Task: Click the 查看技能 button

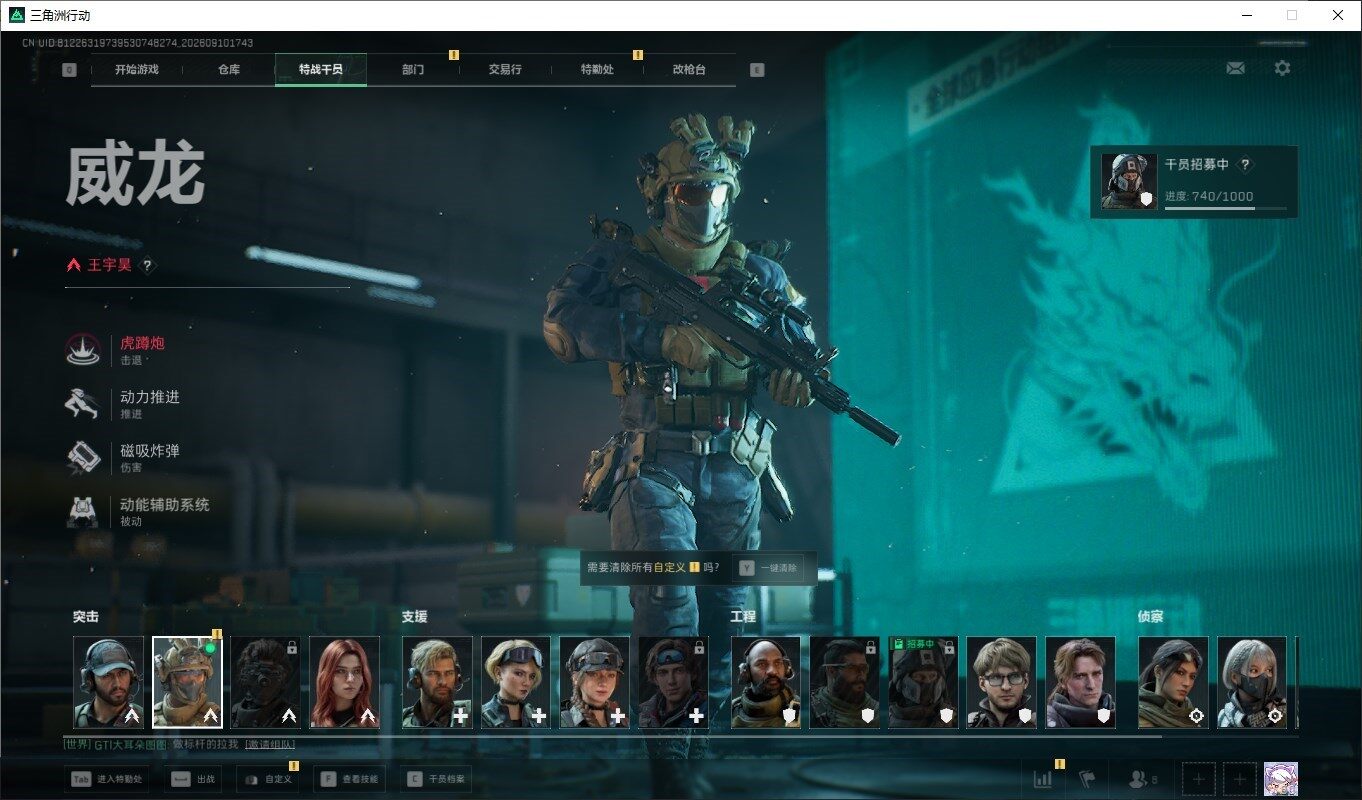Action: 349,779
